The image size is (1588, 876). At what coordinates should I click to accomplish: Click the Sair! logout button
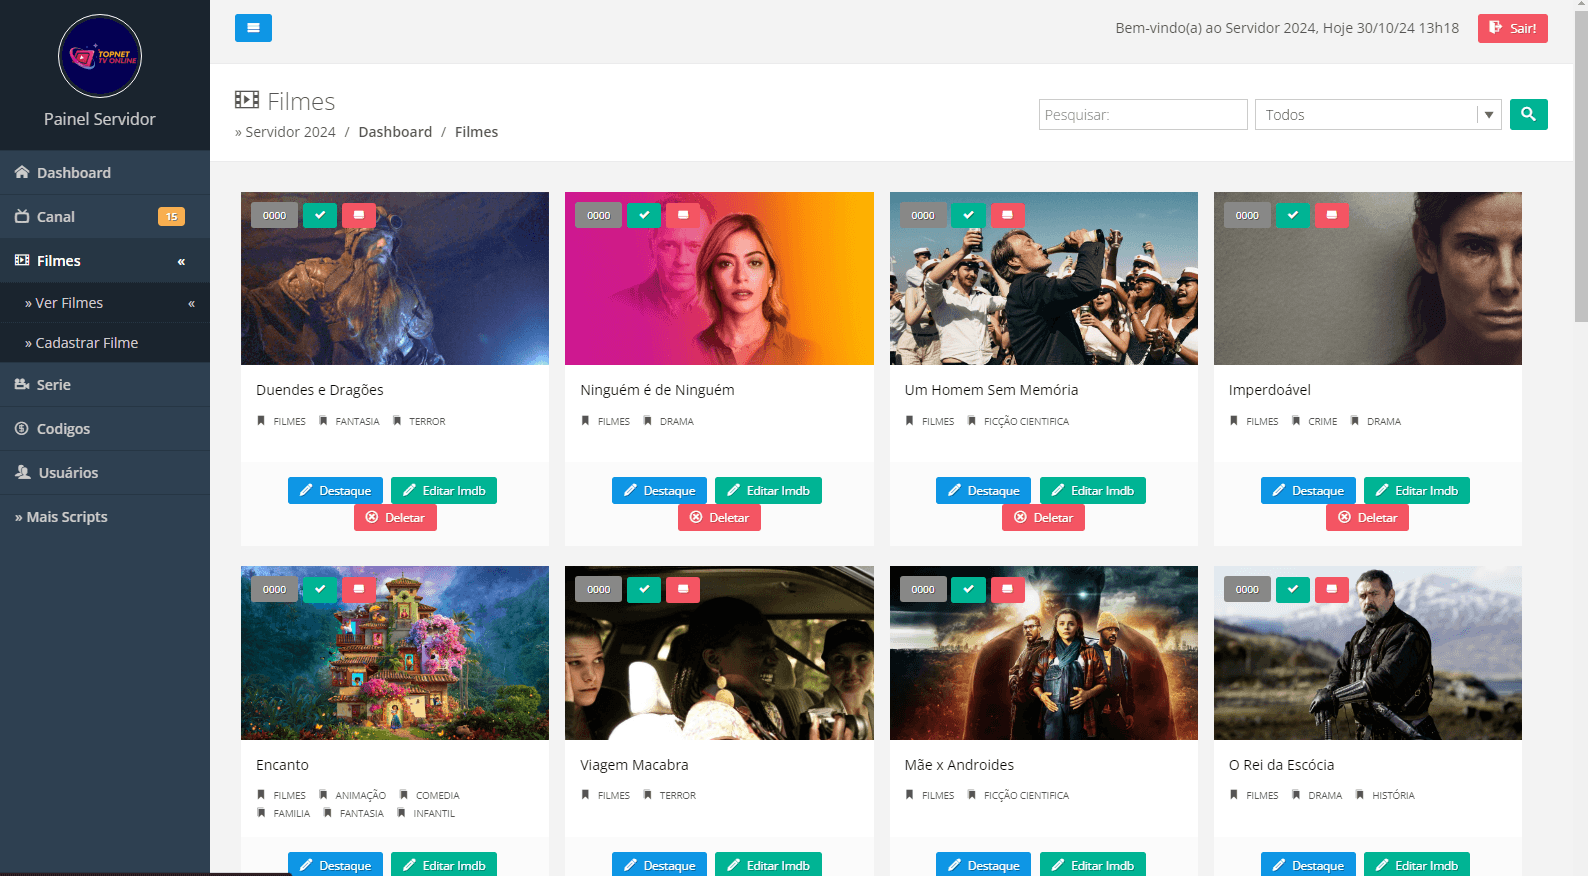(x=1512, y=28)
